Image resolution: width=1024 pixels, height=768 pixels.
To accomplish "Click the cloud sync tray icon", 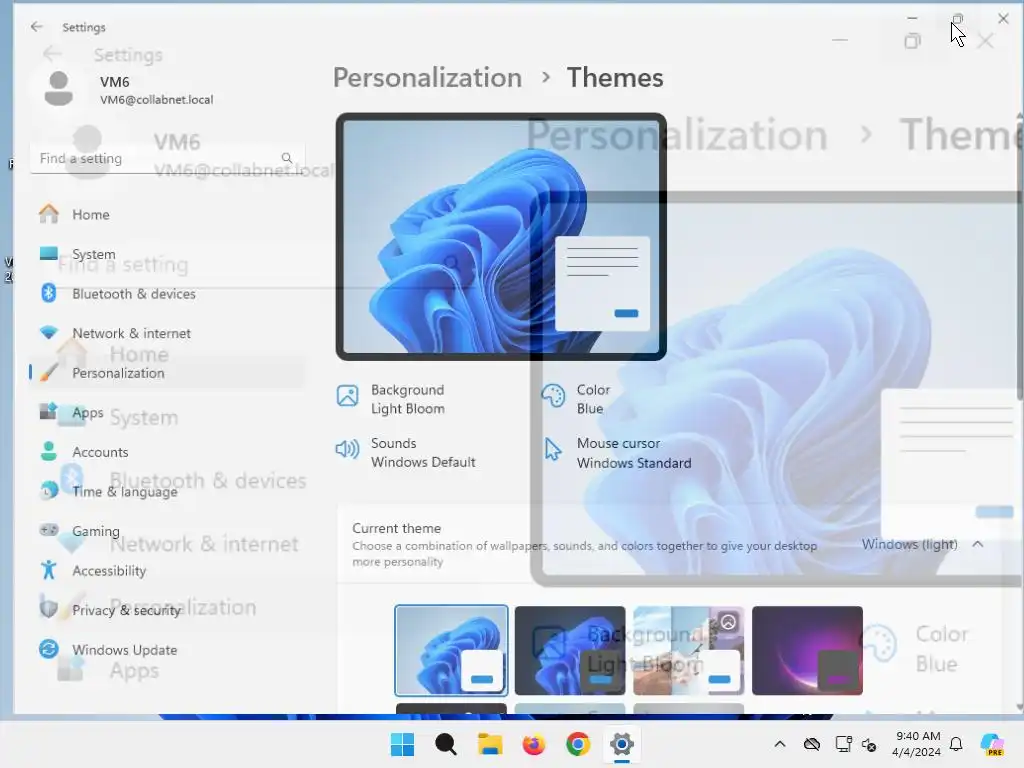I will 812,744.
